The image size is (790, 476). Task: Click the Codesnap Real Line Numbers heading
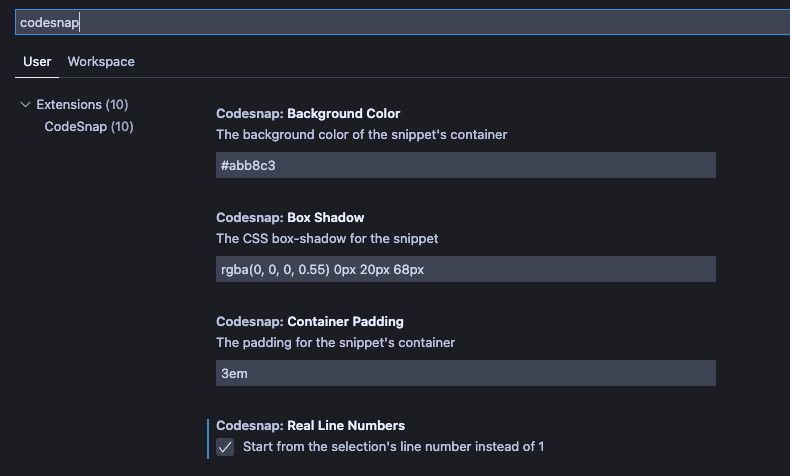click(x=310, y=426)
